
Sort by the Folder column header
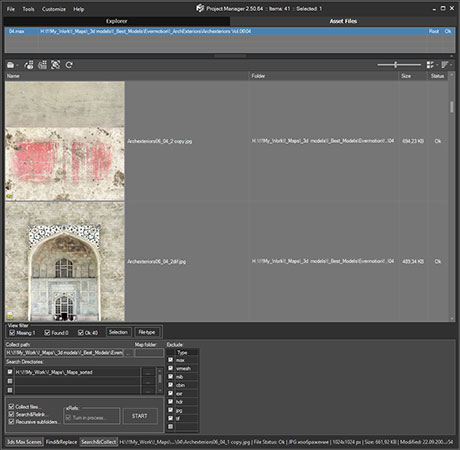click(x=324, y=76)
